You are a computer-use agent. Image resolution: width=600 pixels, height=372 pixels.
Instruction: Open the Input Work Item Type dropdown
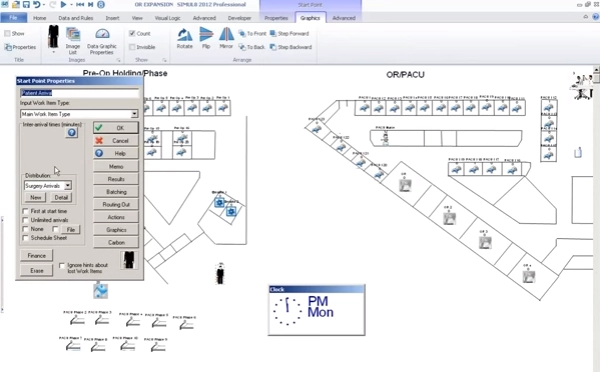134,114
